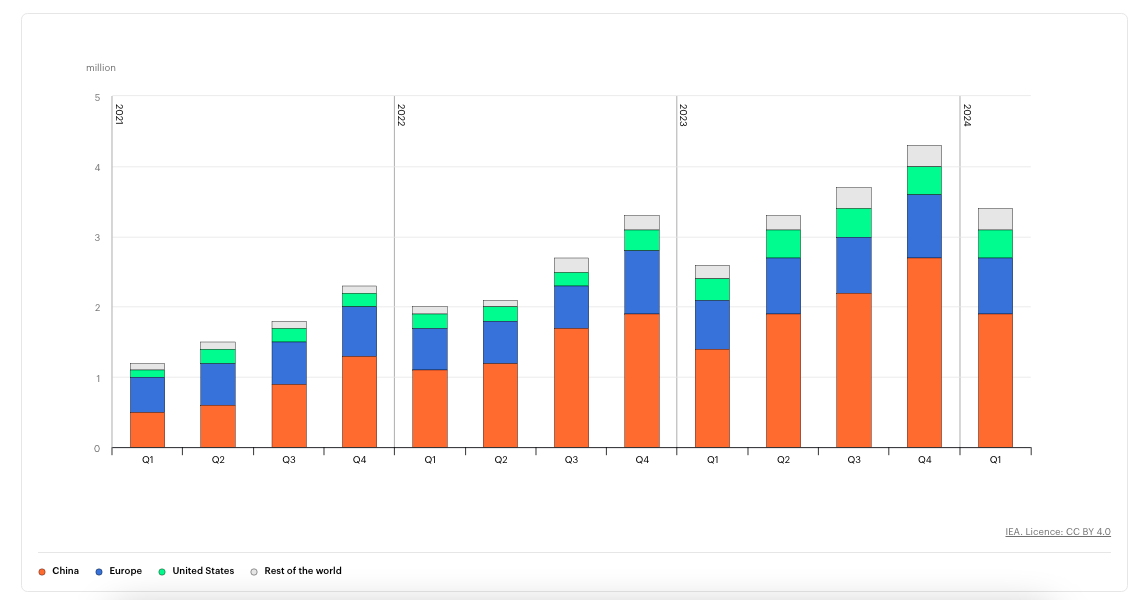Image resolution: width=1147 pixels, height=600 pixels.
Task: Click China segment of 2023 Q4 bar
Action: (925, 353)
